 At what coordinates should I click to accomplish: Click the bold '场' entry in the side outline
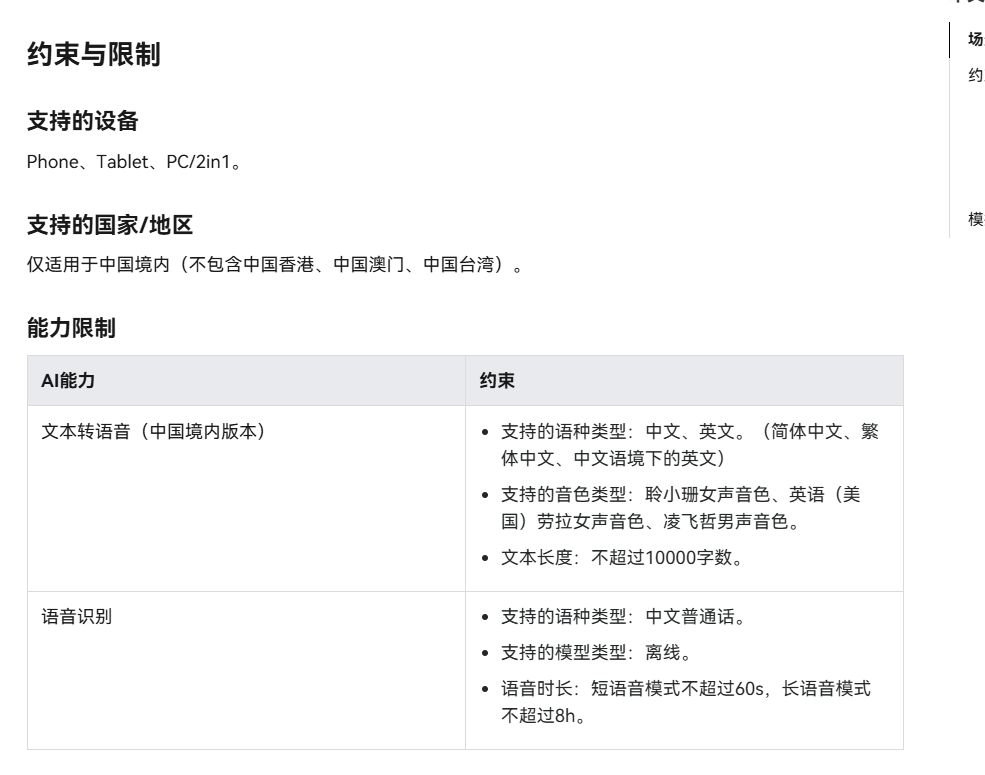[x=976, y=40]
